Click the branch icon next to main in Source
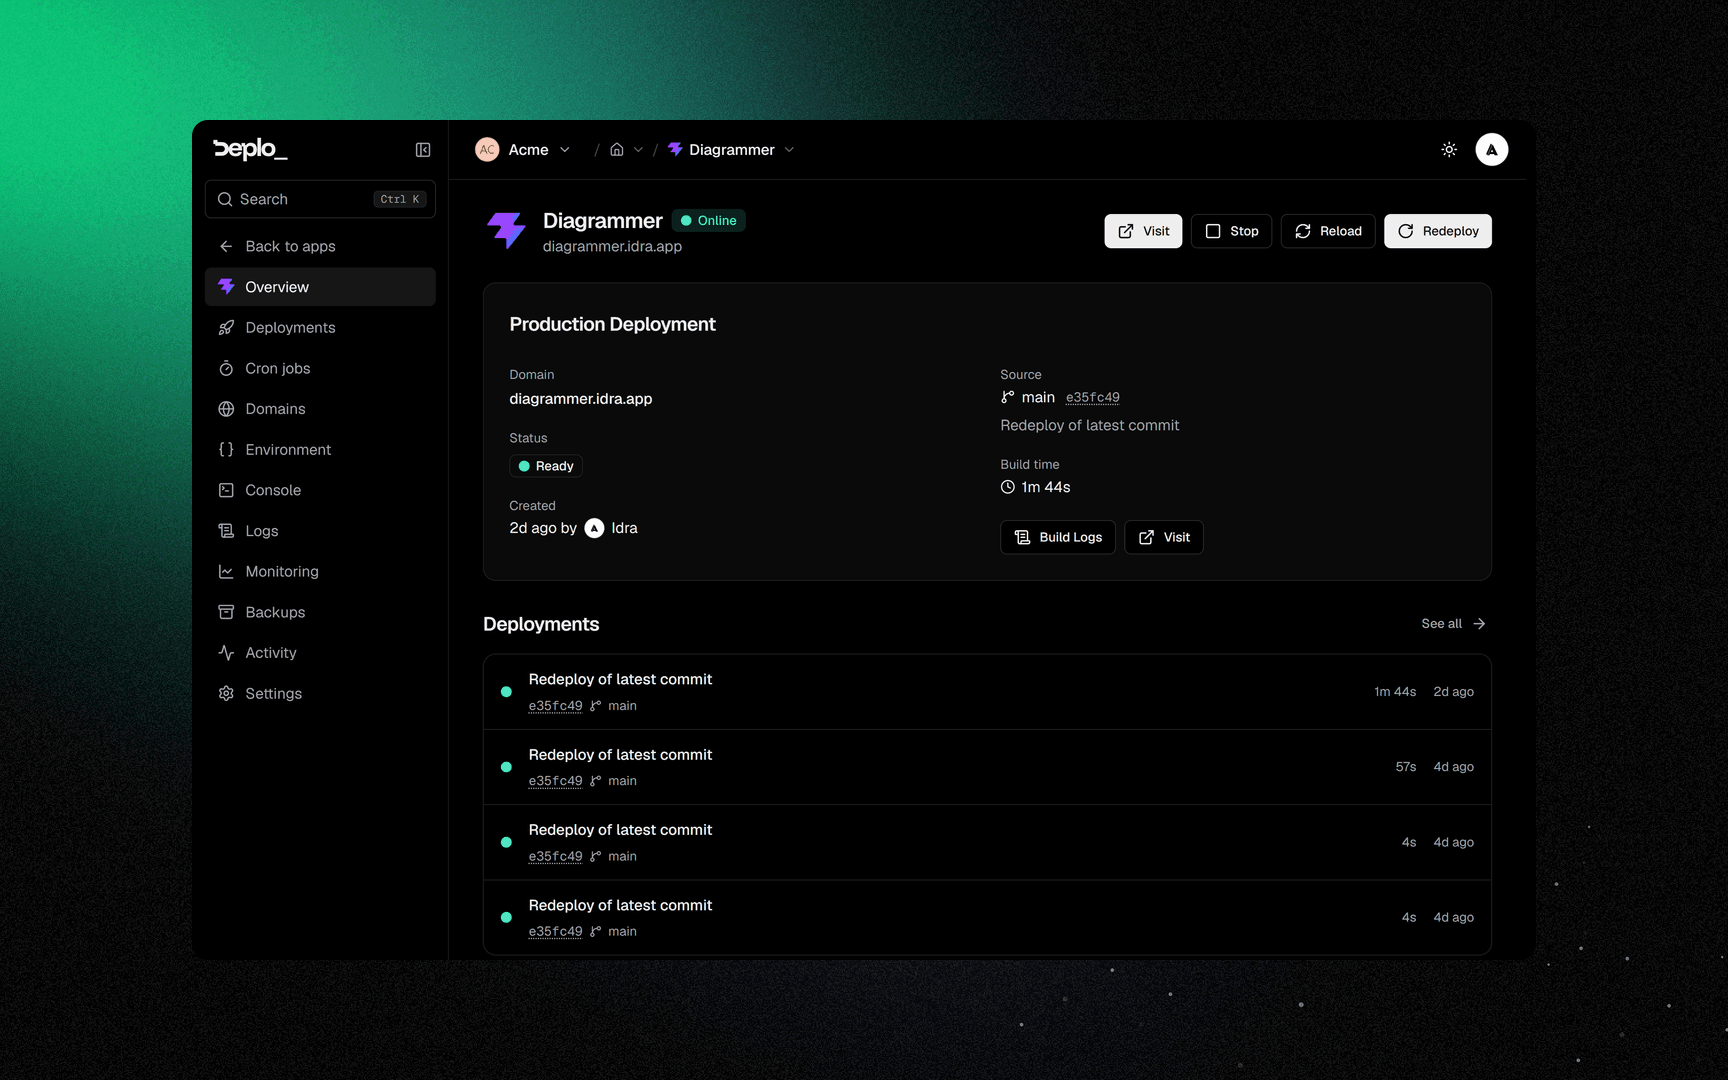The height and width of the screenshot is (1080, 1728). tap(1008, 397)
